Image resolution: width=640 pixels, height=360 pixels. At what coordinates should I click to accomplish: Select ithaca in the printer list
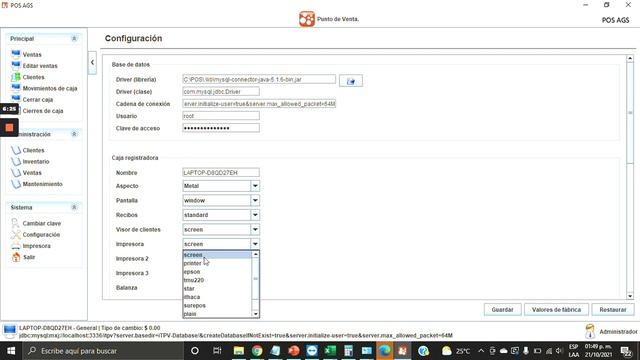[217, 297]
